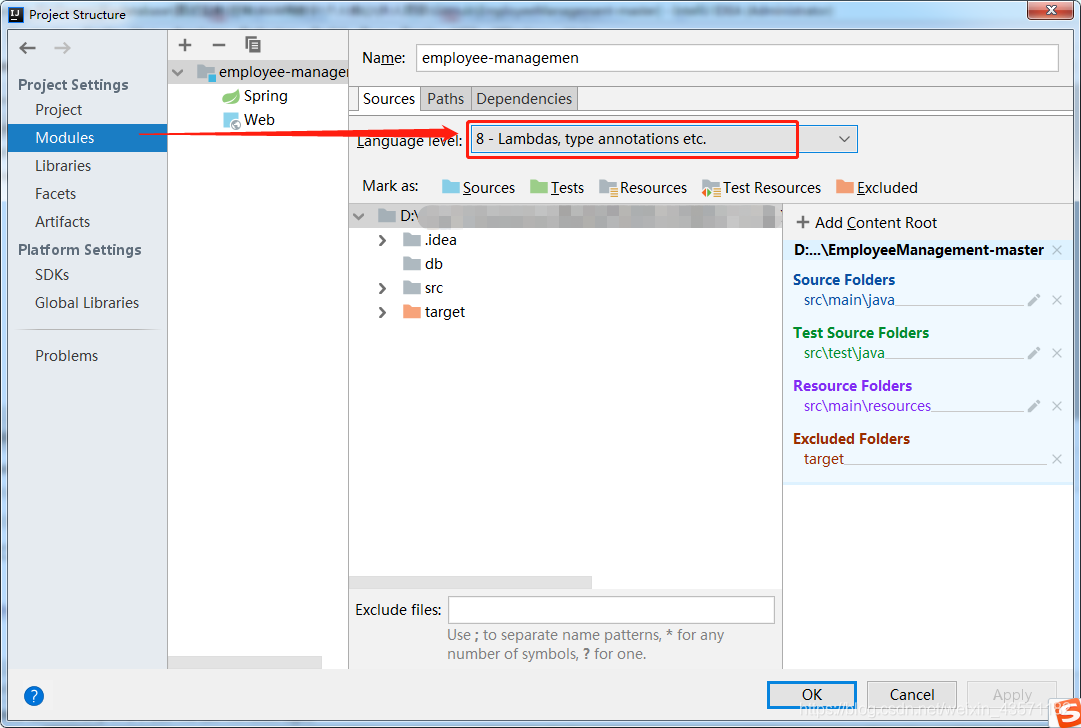Copy the module with copy icon
This screenshot has height=728, width=1081.
point(253,45)
